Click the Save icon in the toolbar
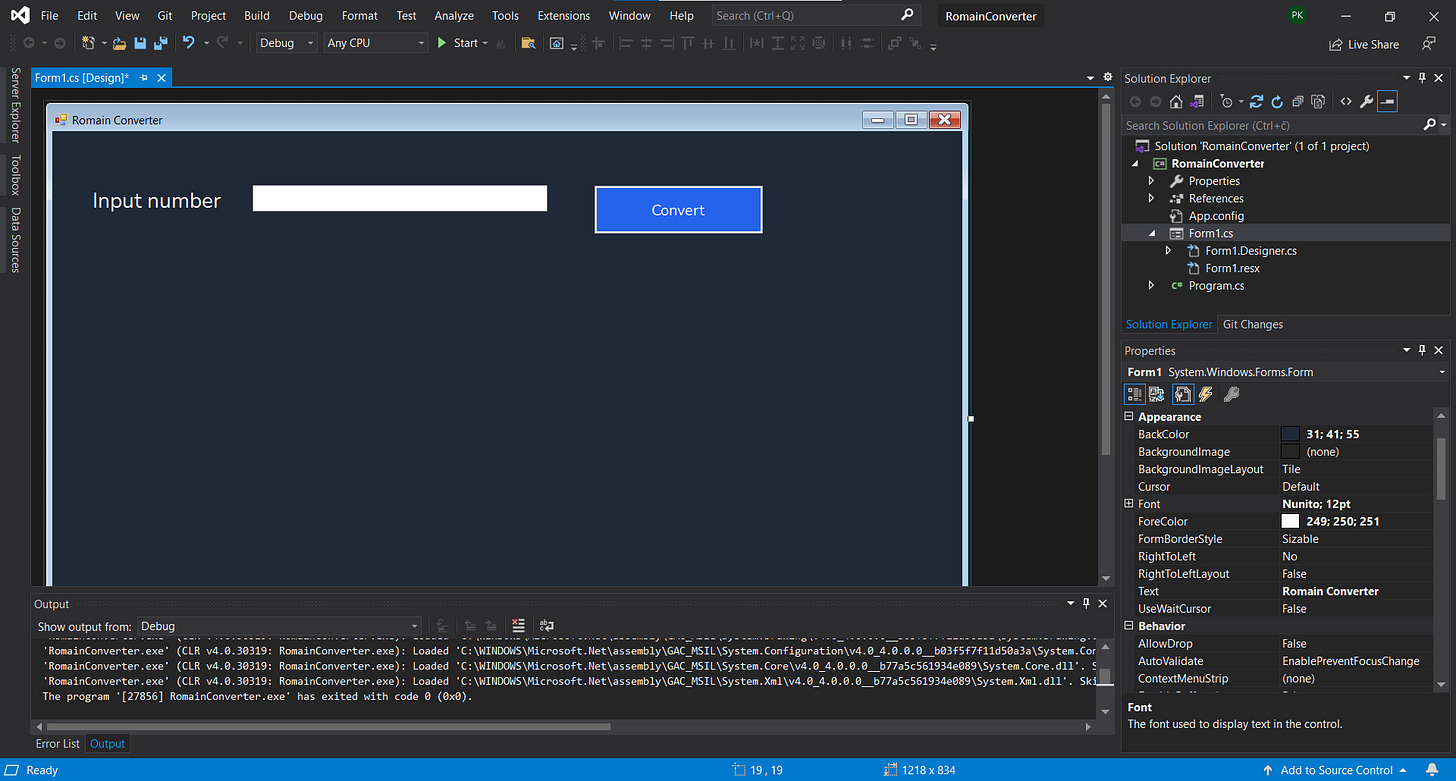 coord(140,43)
